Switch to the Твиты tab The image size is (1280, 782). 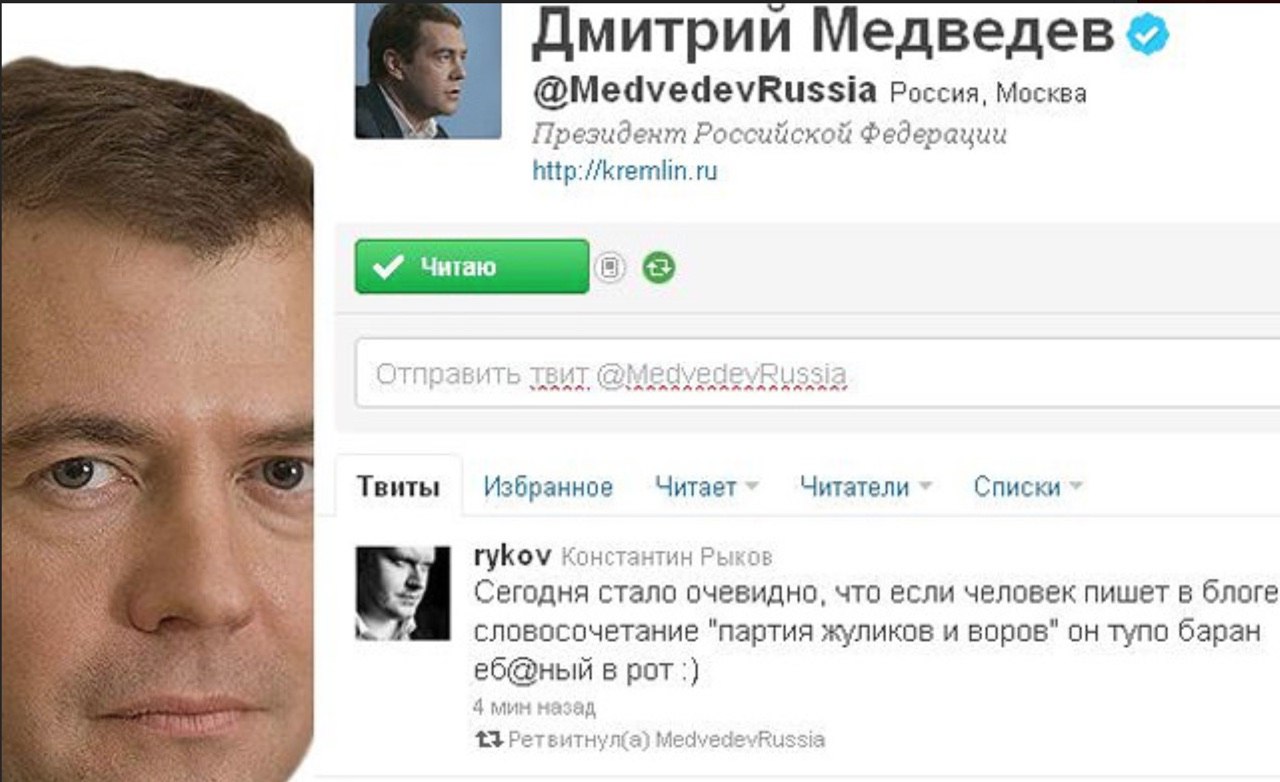click(399, 488)
